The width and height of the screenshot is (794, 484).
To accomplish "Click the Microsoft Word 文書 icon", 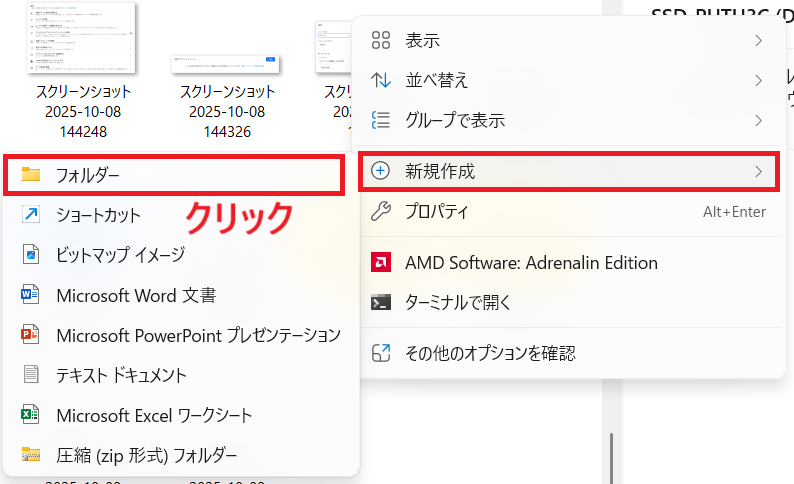I will [31, 295].
